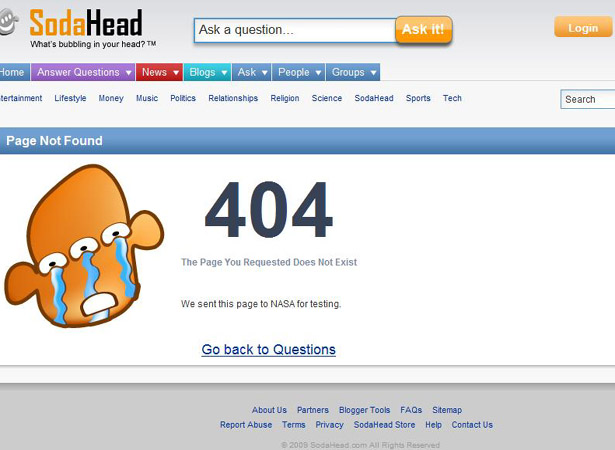Select the Science category
The height and width of the screenshot is (450, 615).
pyautogui.click(x=327, y=98)
